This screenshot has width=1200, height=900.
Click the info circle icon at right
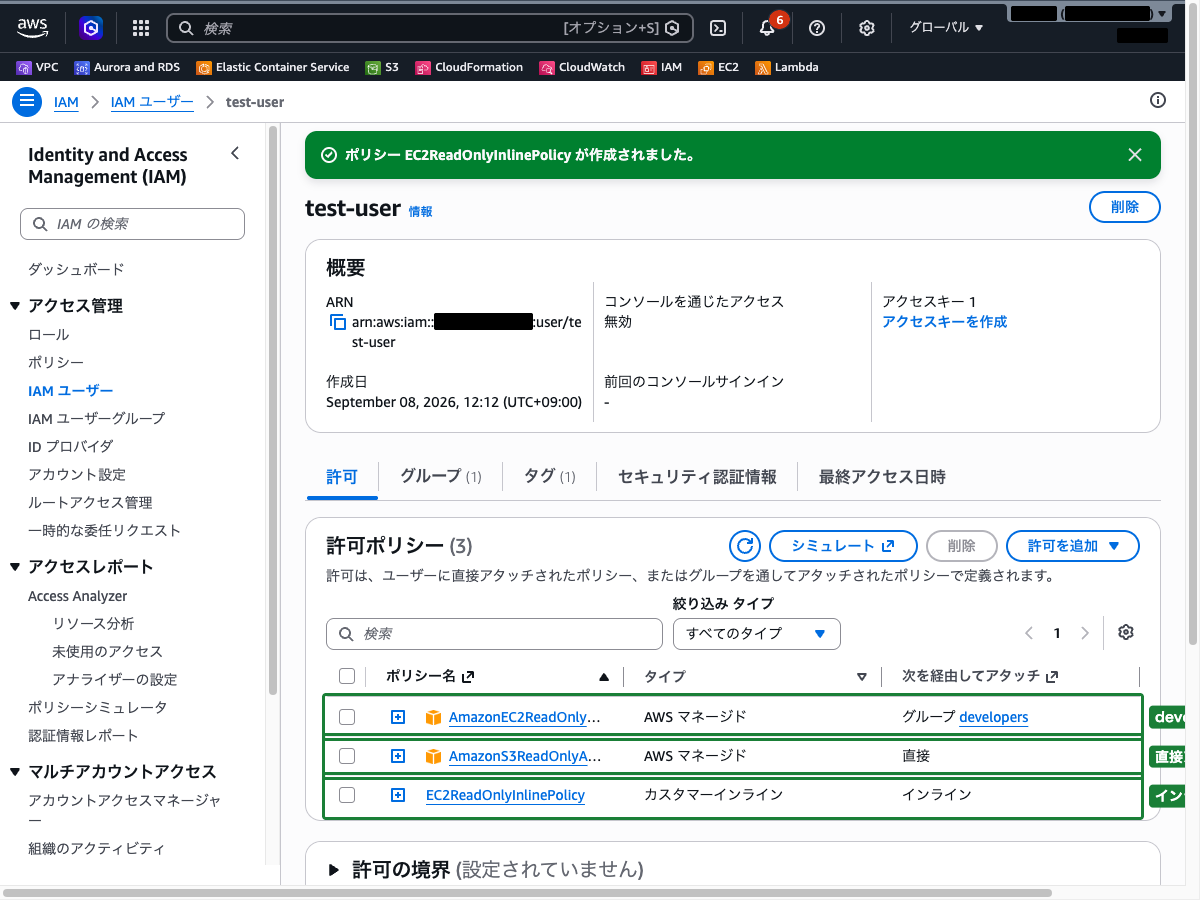point(1158,100)
